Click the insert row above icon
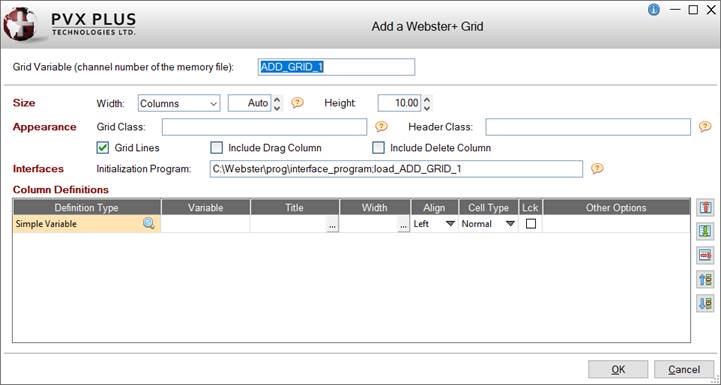 (705, 207)
